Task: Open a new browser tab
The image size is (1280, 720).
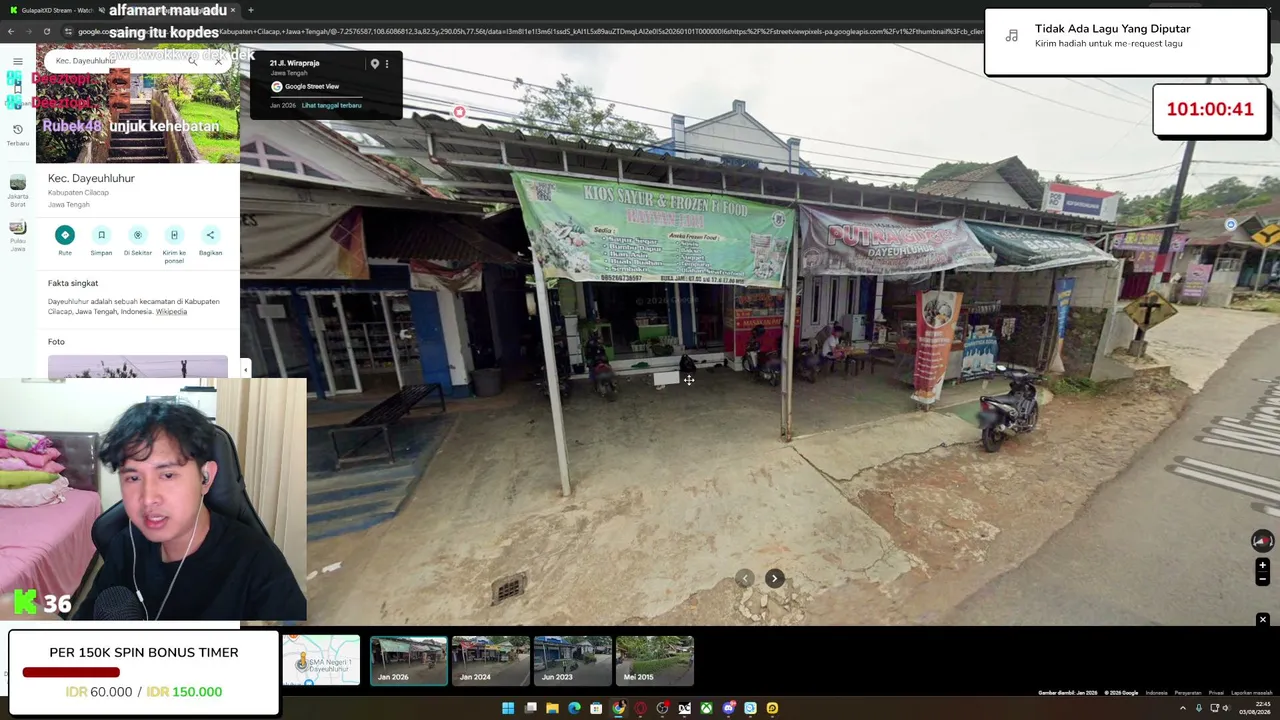Action: 250,10
